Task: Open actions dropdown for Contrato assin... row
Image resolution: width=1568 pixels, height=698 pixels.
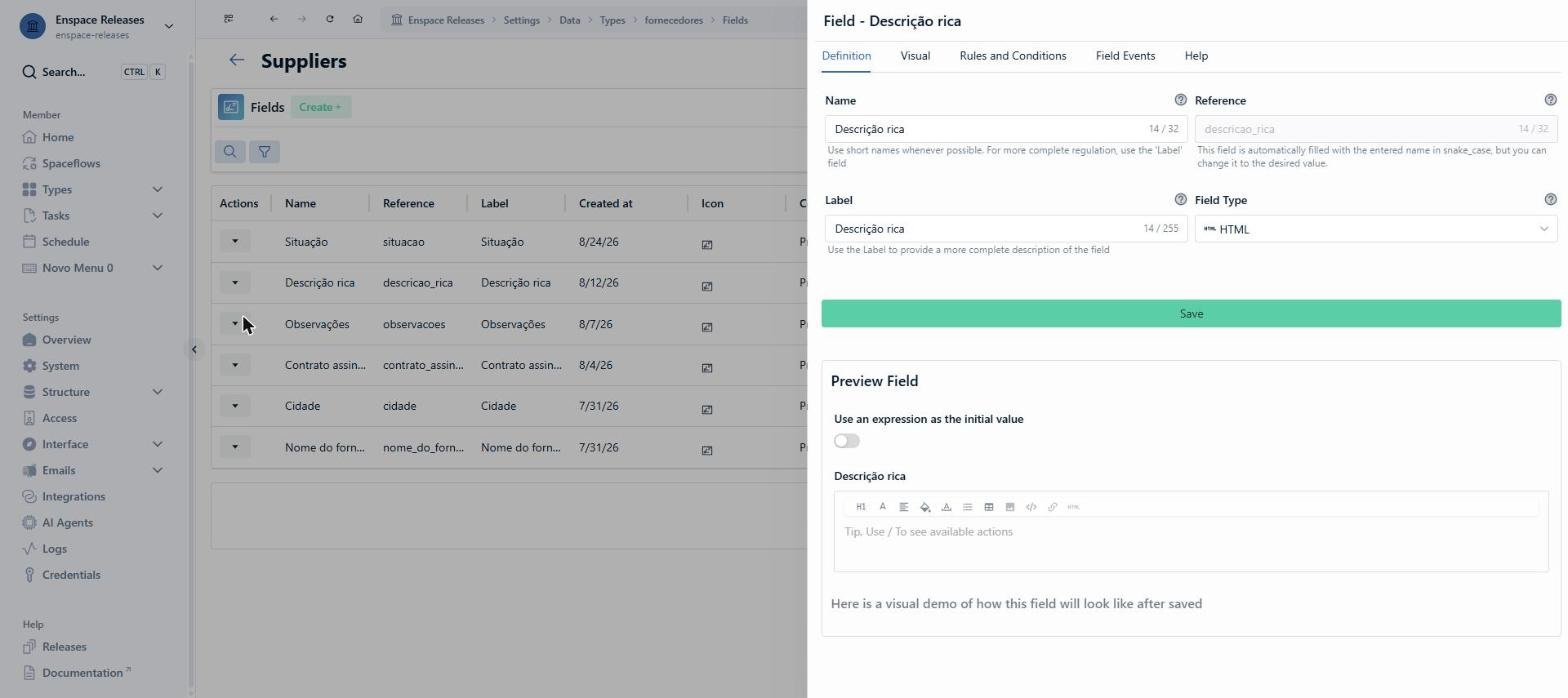Action: [235, 364]
